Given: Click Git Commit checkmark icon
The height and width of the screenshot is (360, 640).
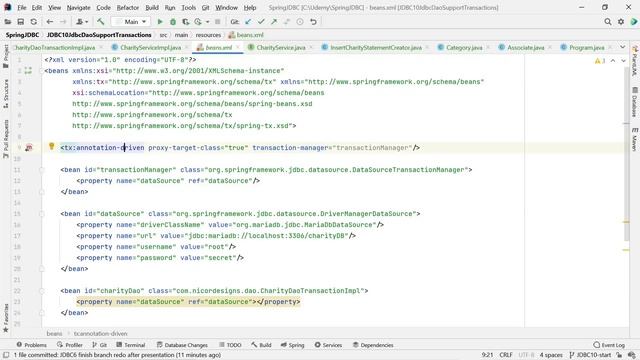Looking at the screenshot, I should (x=261, y=22).
